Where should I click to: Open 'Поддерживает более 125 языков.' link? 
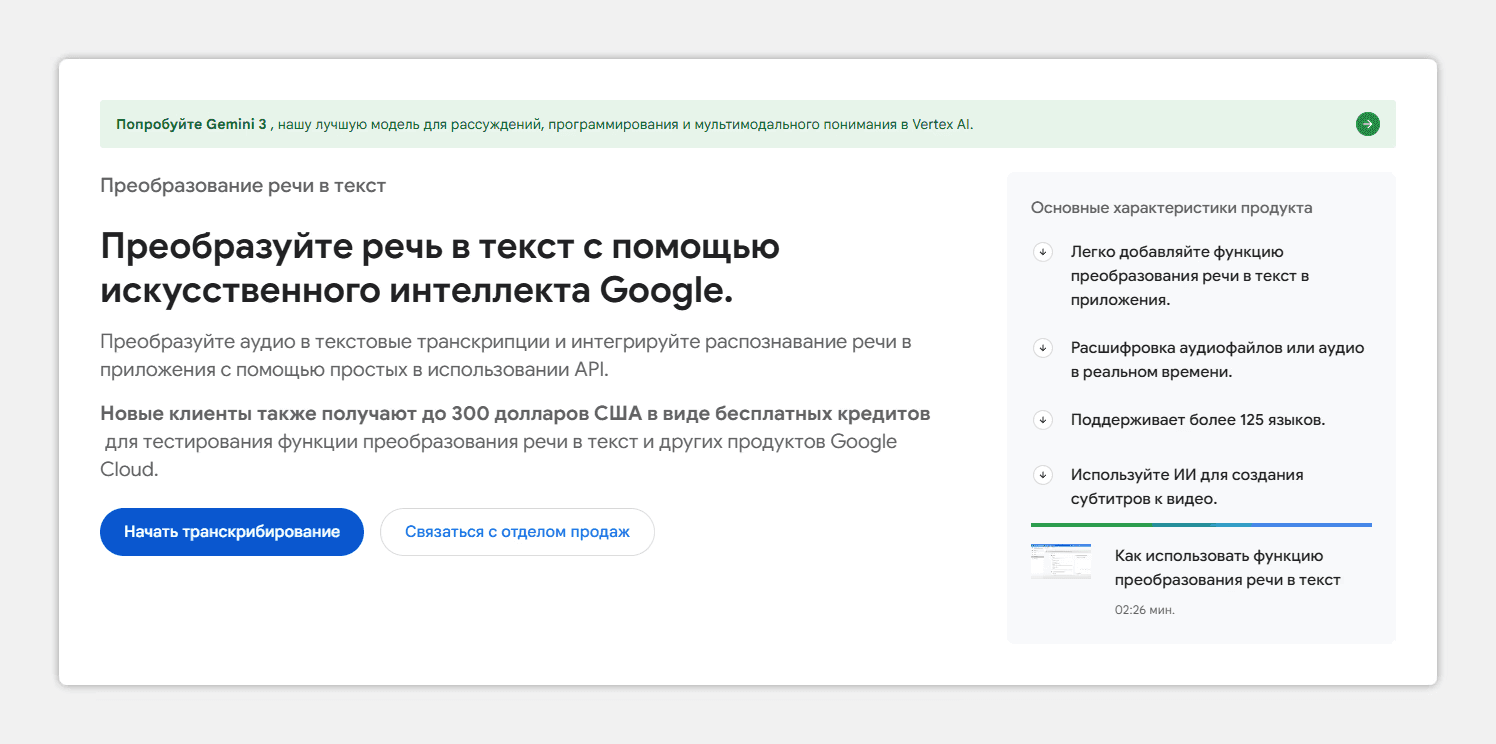coord(1198,420)
